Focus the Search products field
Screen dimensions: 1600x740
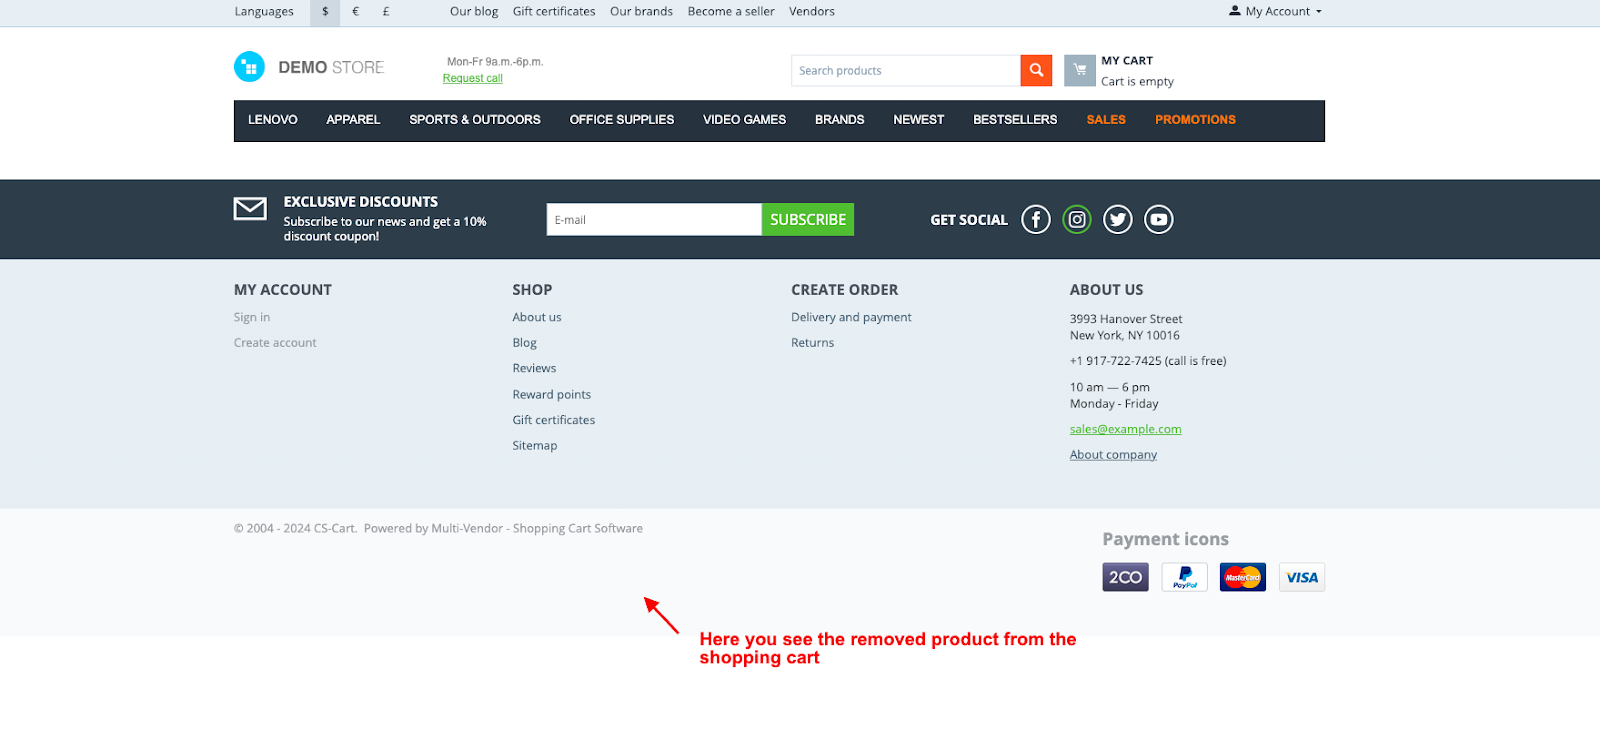(x=905, y=71)
